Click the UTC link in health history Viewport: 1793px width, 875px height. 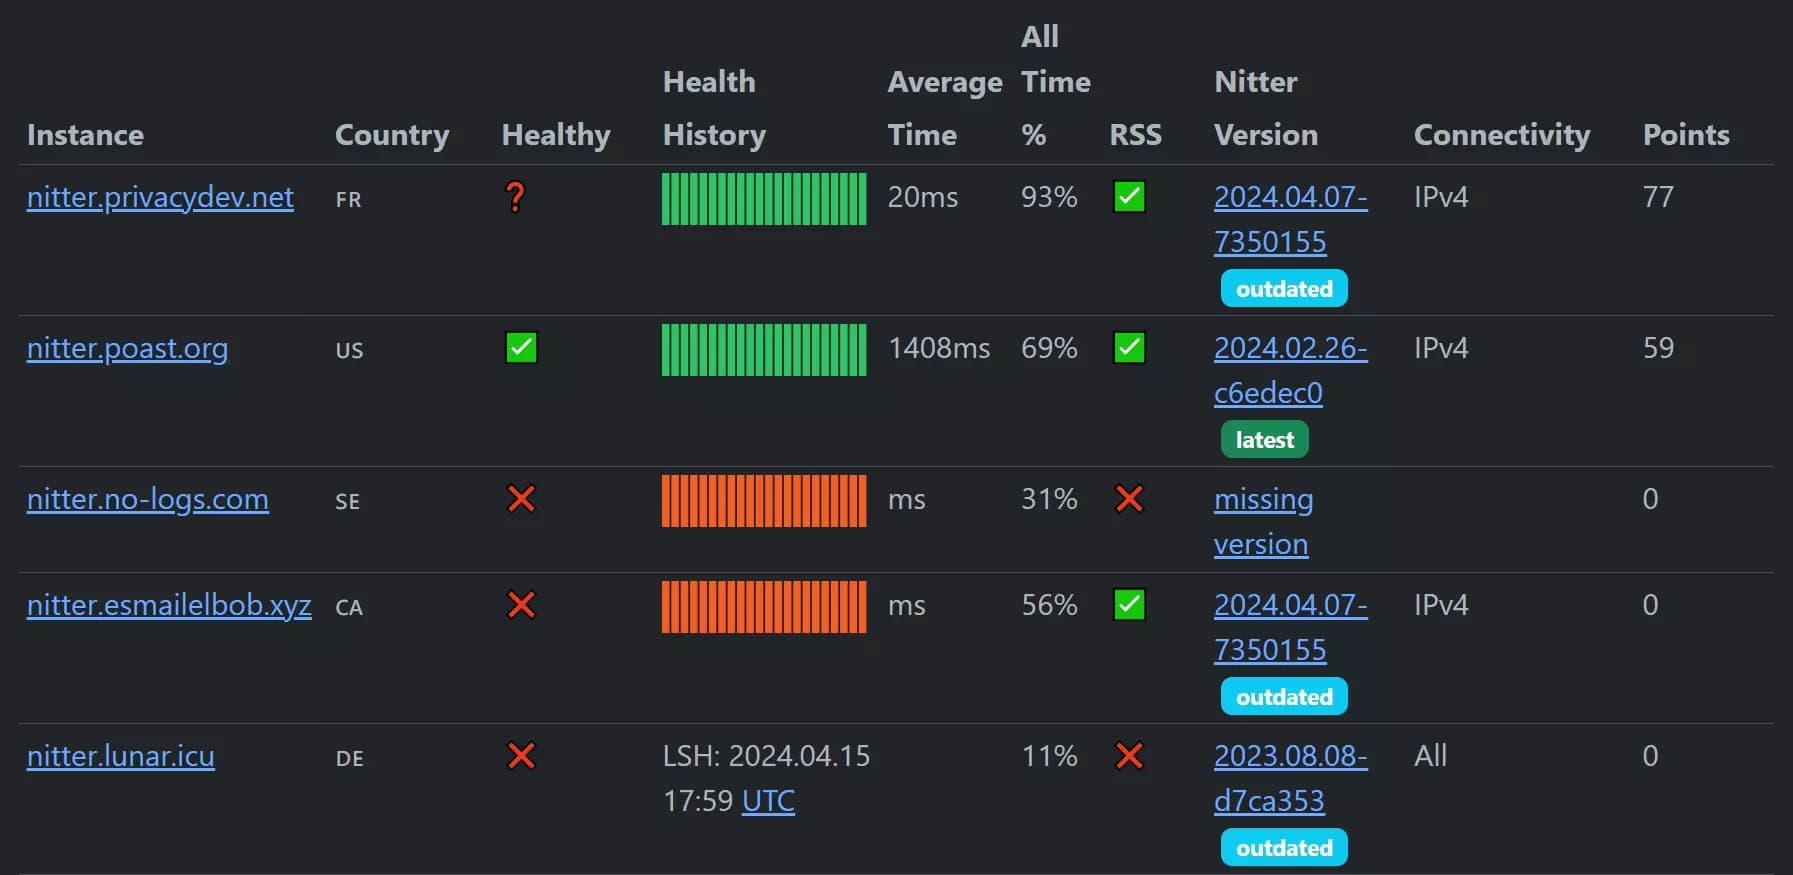point(768,801)
